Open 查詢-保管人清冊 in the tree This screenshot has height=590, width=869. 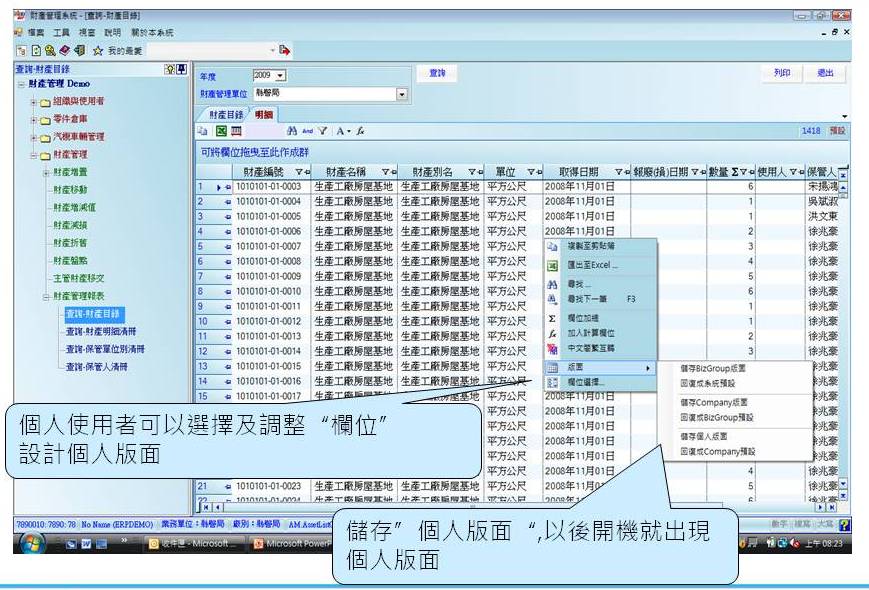97,366
